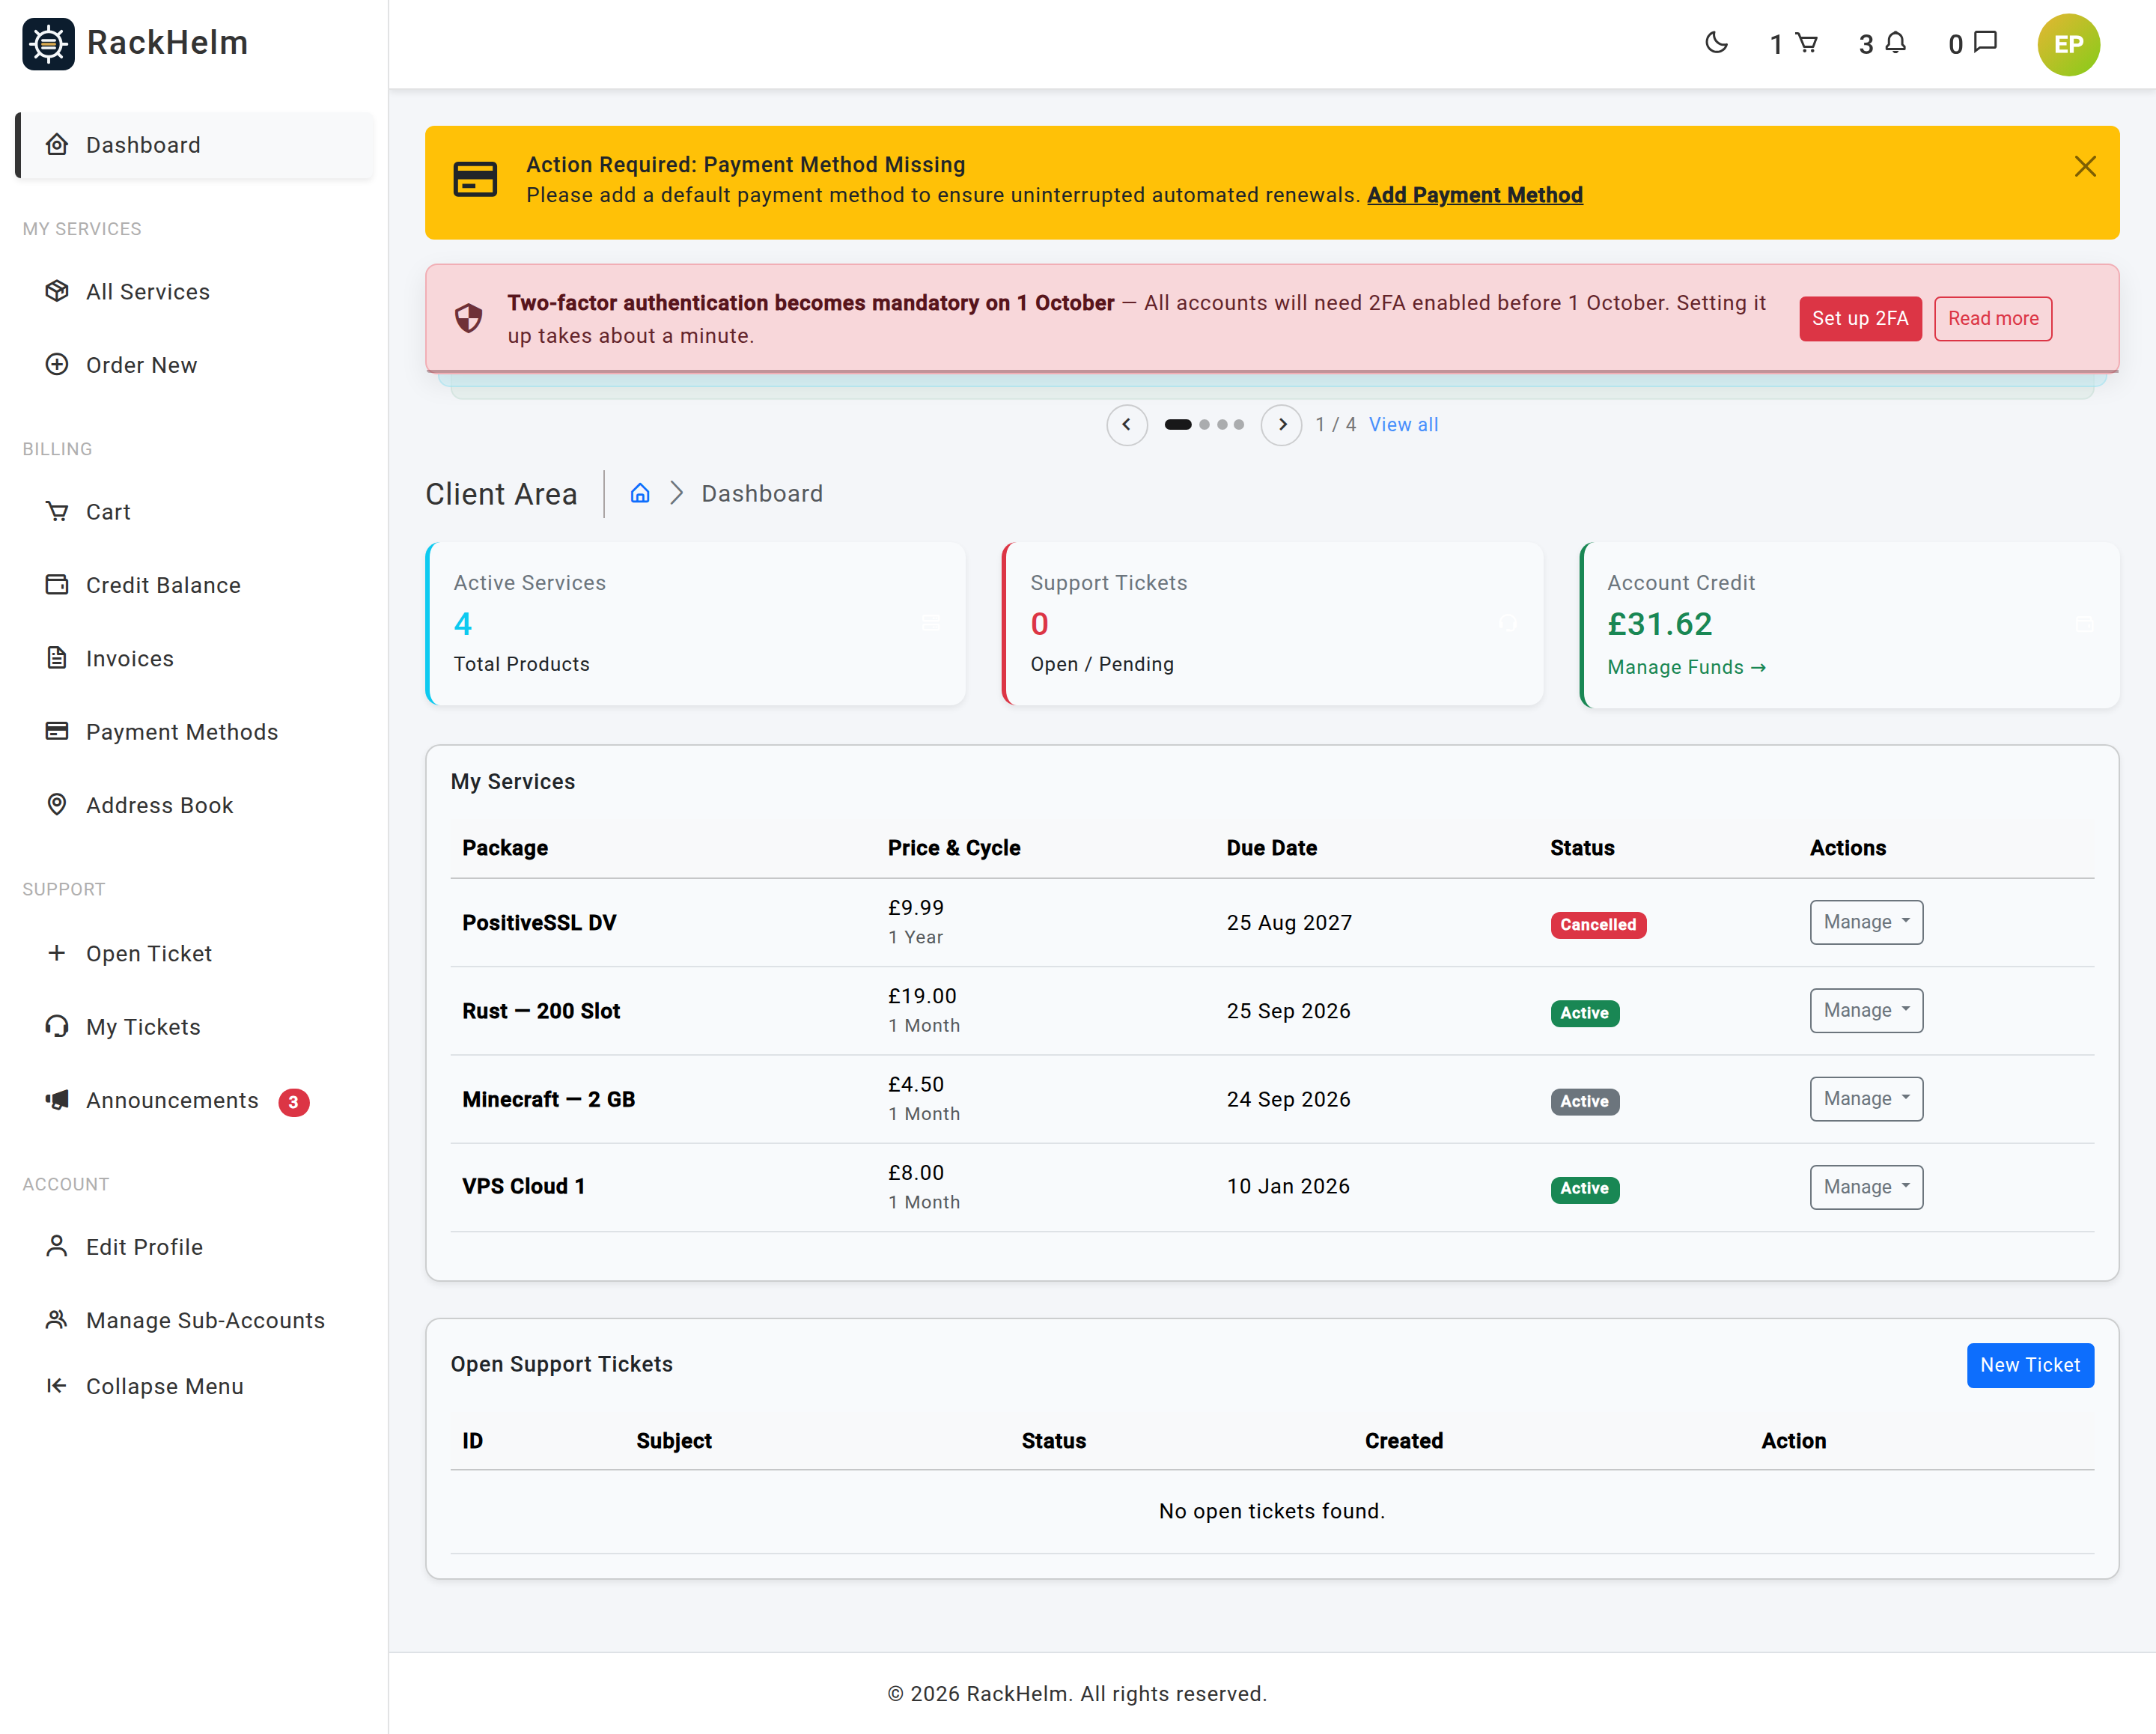Click the Edit Profile person icon
Viewport: 2156px width, 1734px height.
57,1246
